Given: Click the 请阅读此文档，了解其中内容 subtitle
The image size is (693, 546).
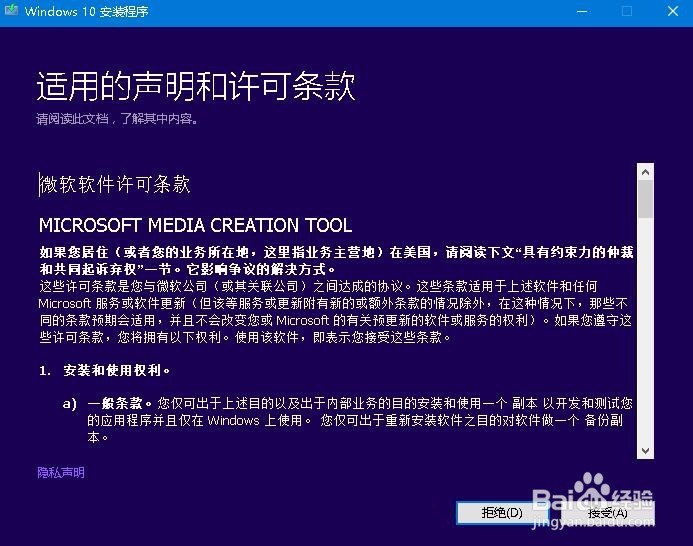Looking at the screenshot, I should (x=117, y=118).
